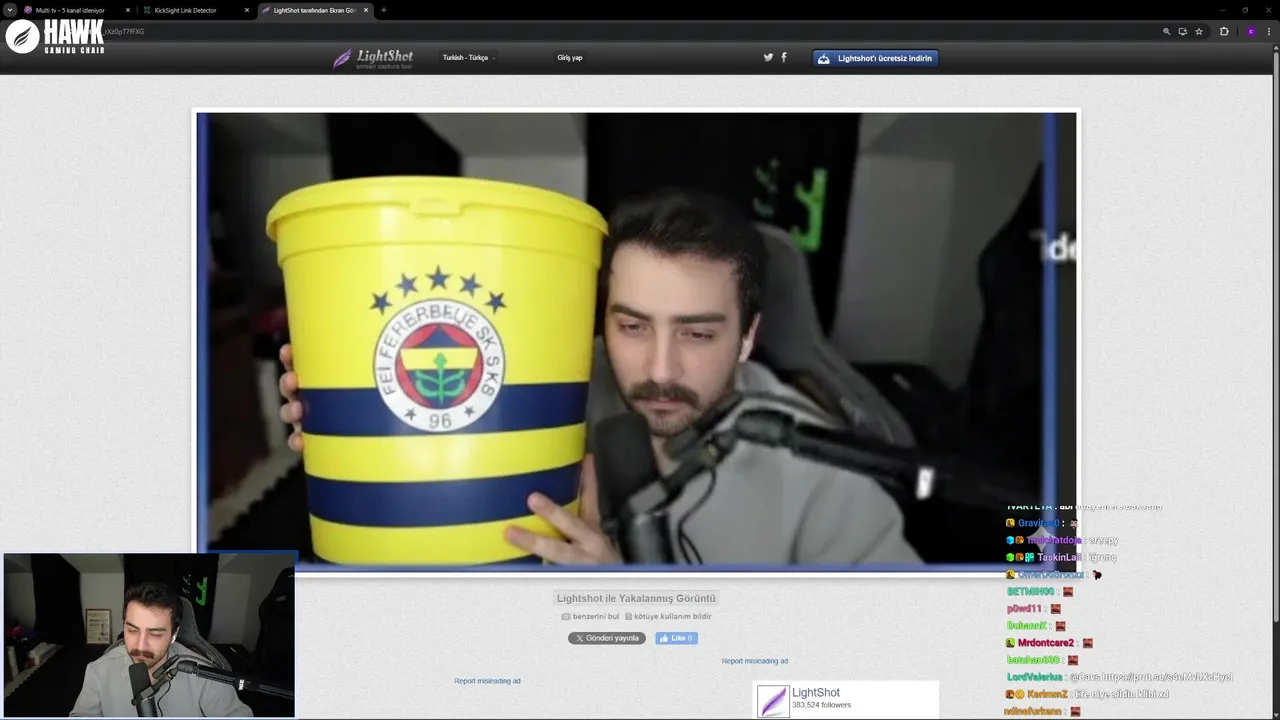The image size is (1280, 720).
Task: Open the Chrome three-dot menu
Action: tap(1268, 31)
